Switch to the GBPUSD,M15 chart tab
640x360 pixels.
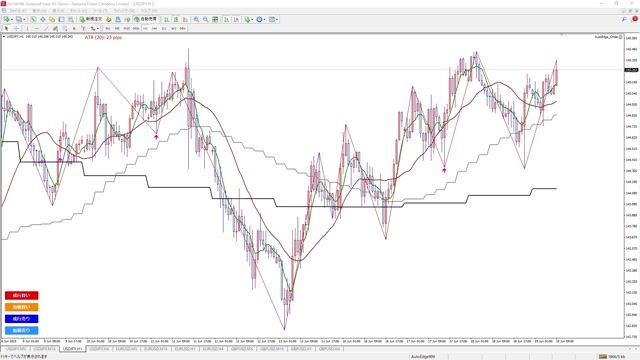point(271,349)
